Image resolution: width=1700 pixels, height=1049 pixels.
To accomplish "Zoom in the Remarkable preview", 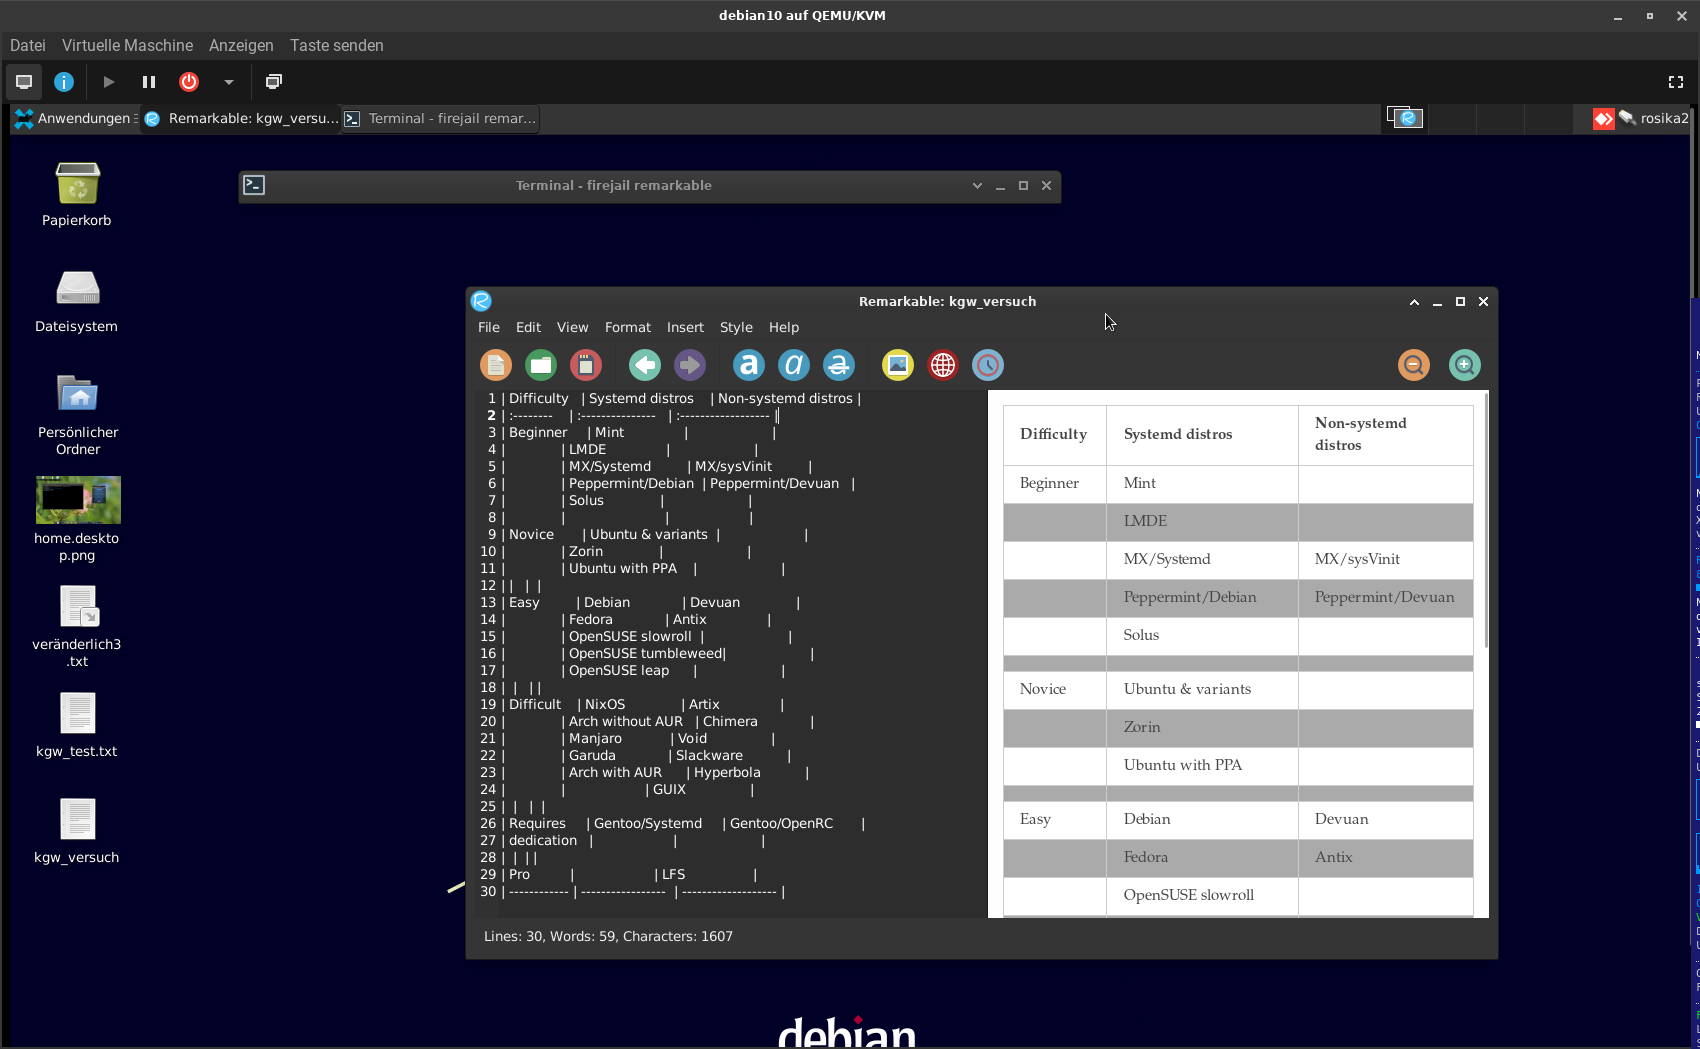I will 1465,365.
